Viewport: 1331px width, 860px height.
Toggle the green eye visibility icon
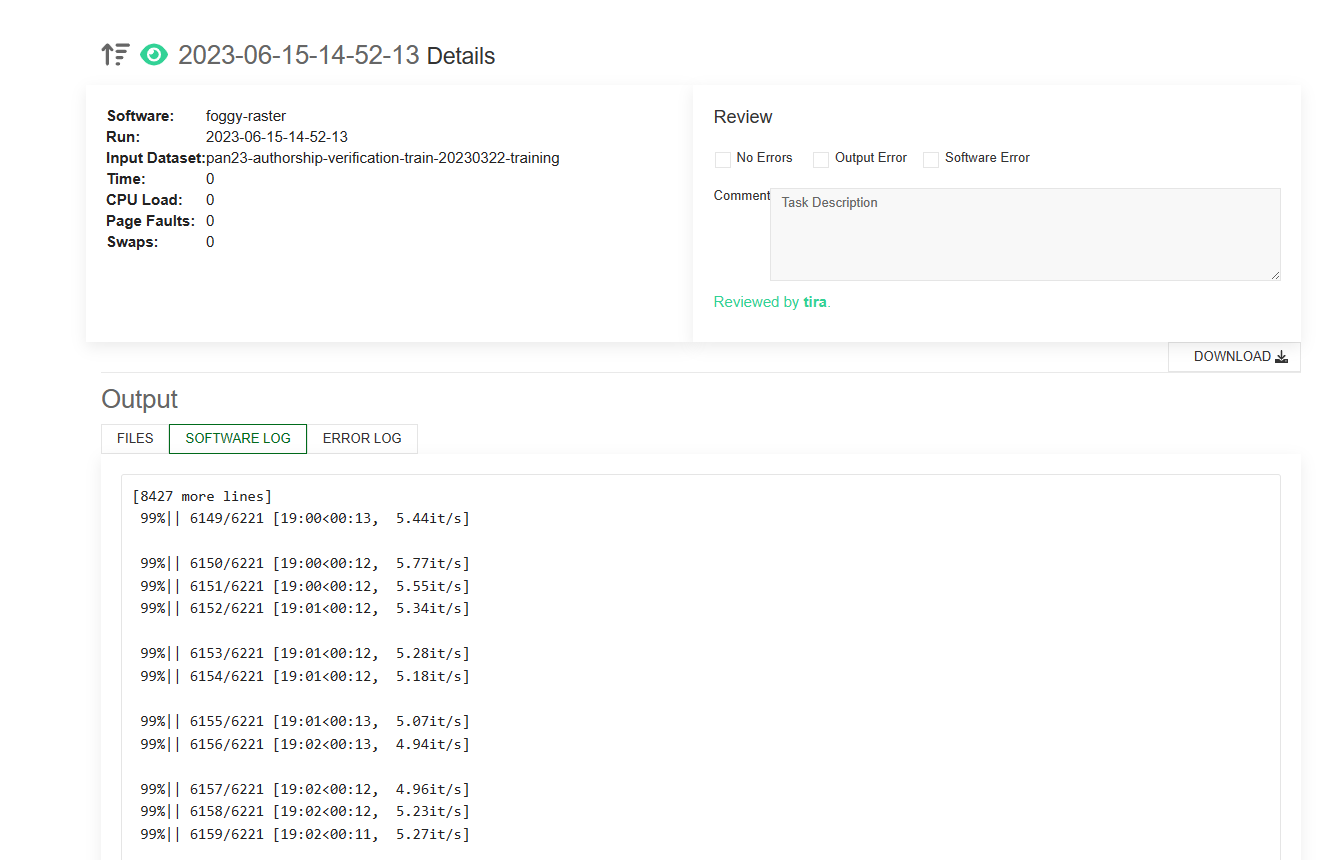tap(154, 55)
